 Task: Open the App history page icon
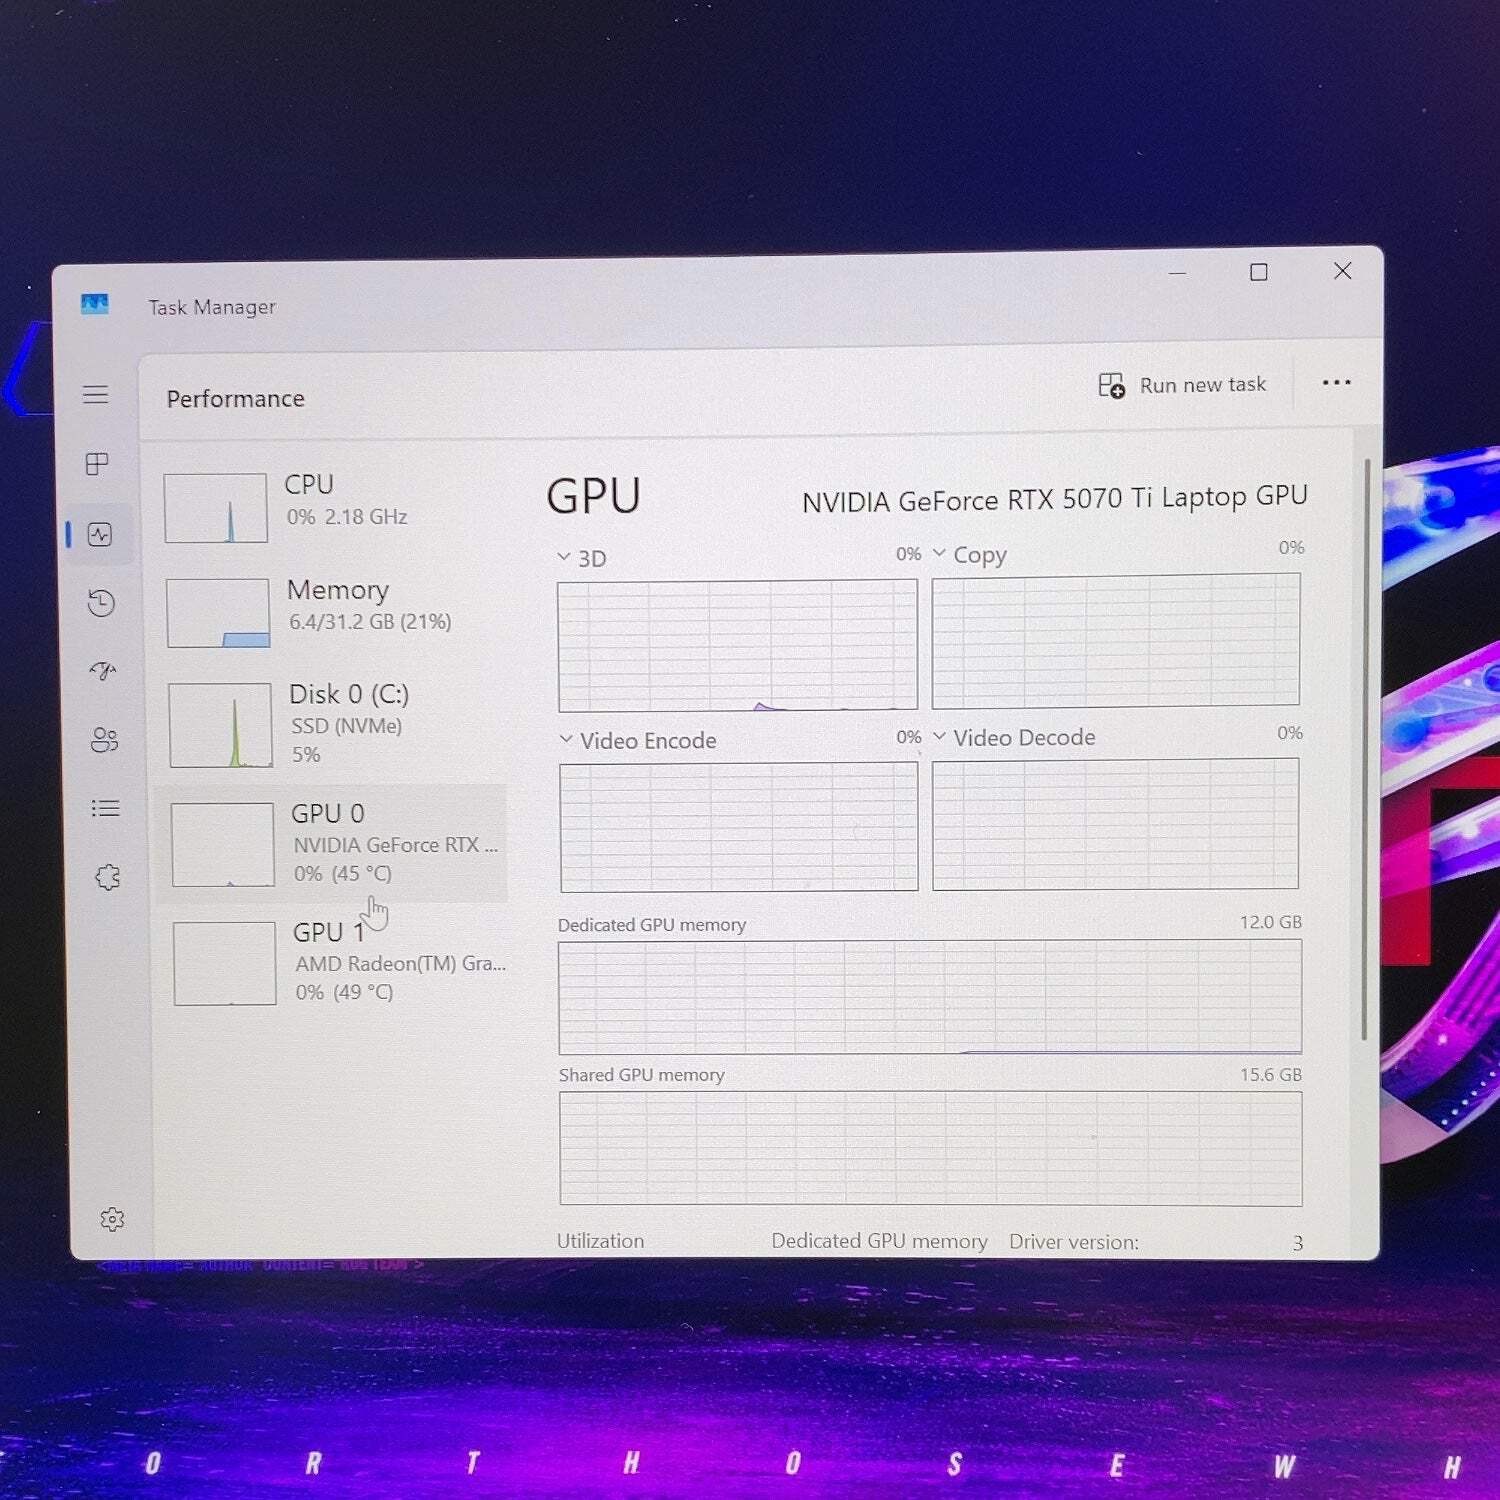point(101,603)
